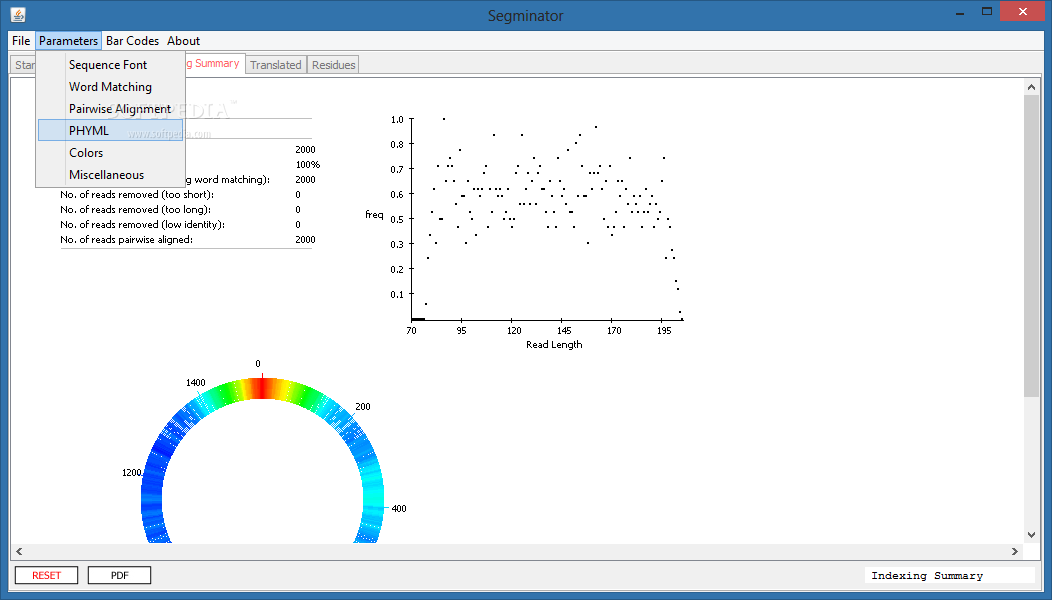The width and height of the screenshot is (1052, 600).
Task: Open the partly hidden Start tab
Action: [24, 65]
